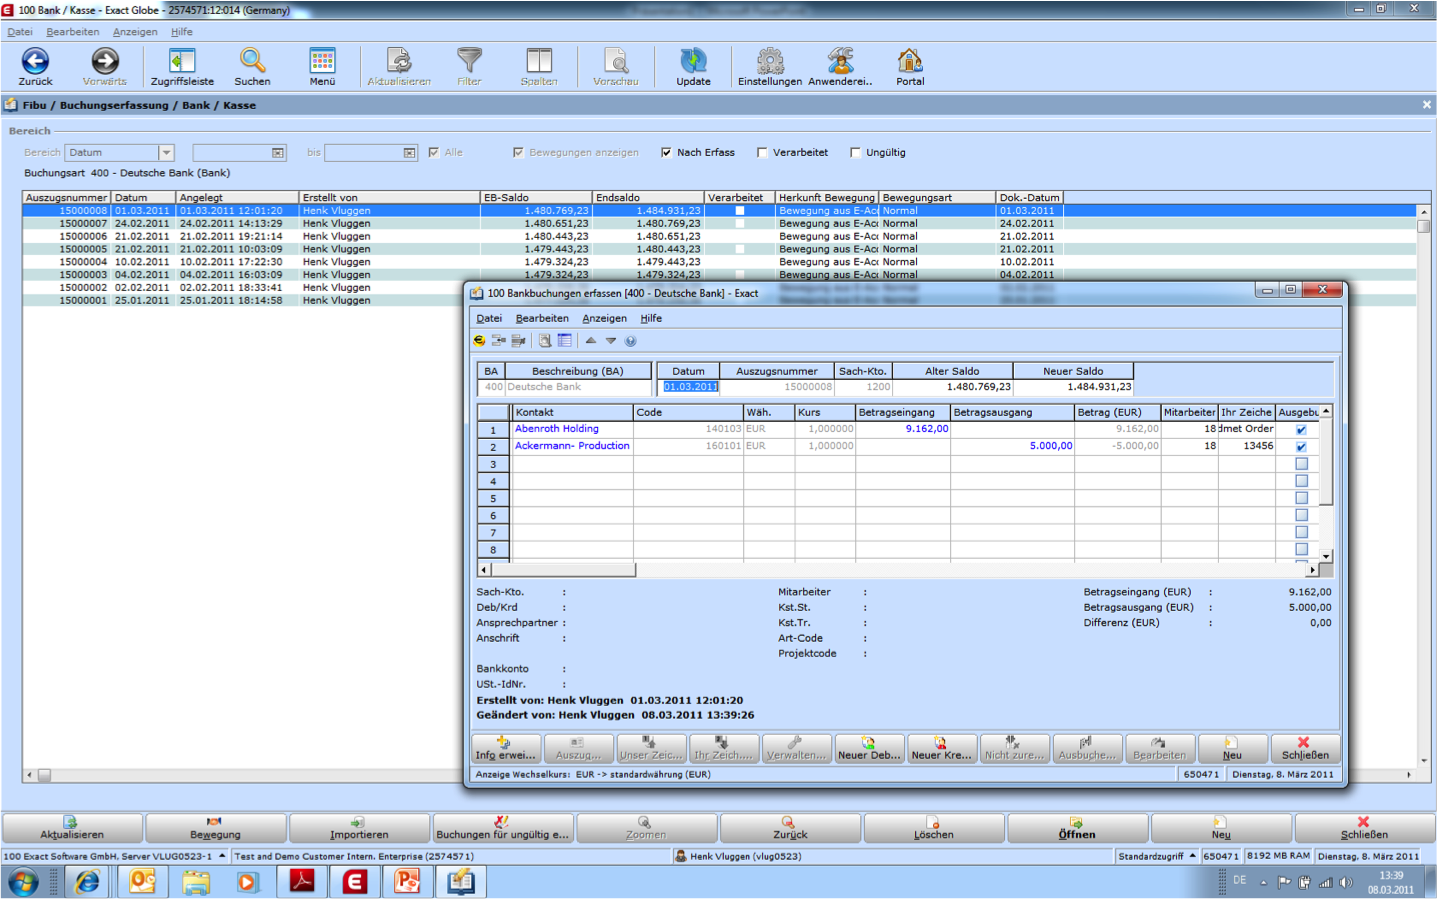1437x899 pixels.
Task: Open the Menü grid icon
Action: (x=322, y=62)
